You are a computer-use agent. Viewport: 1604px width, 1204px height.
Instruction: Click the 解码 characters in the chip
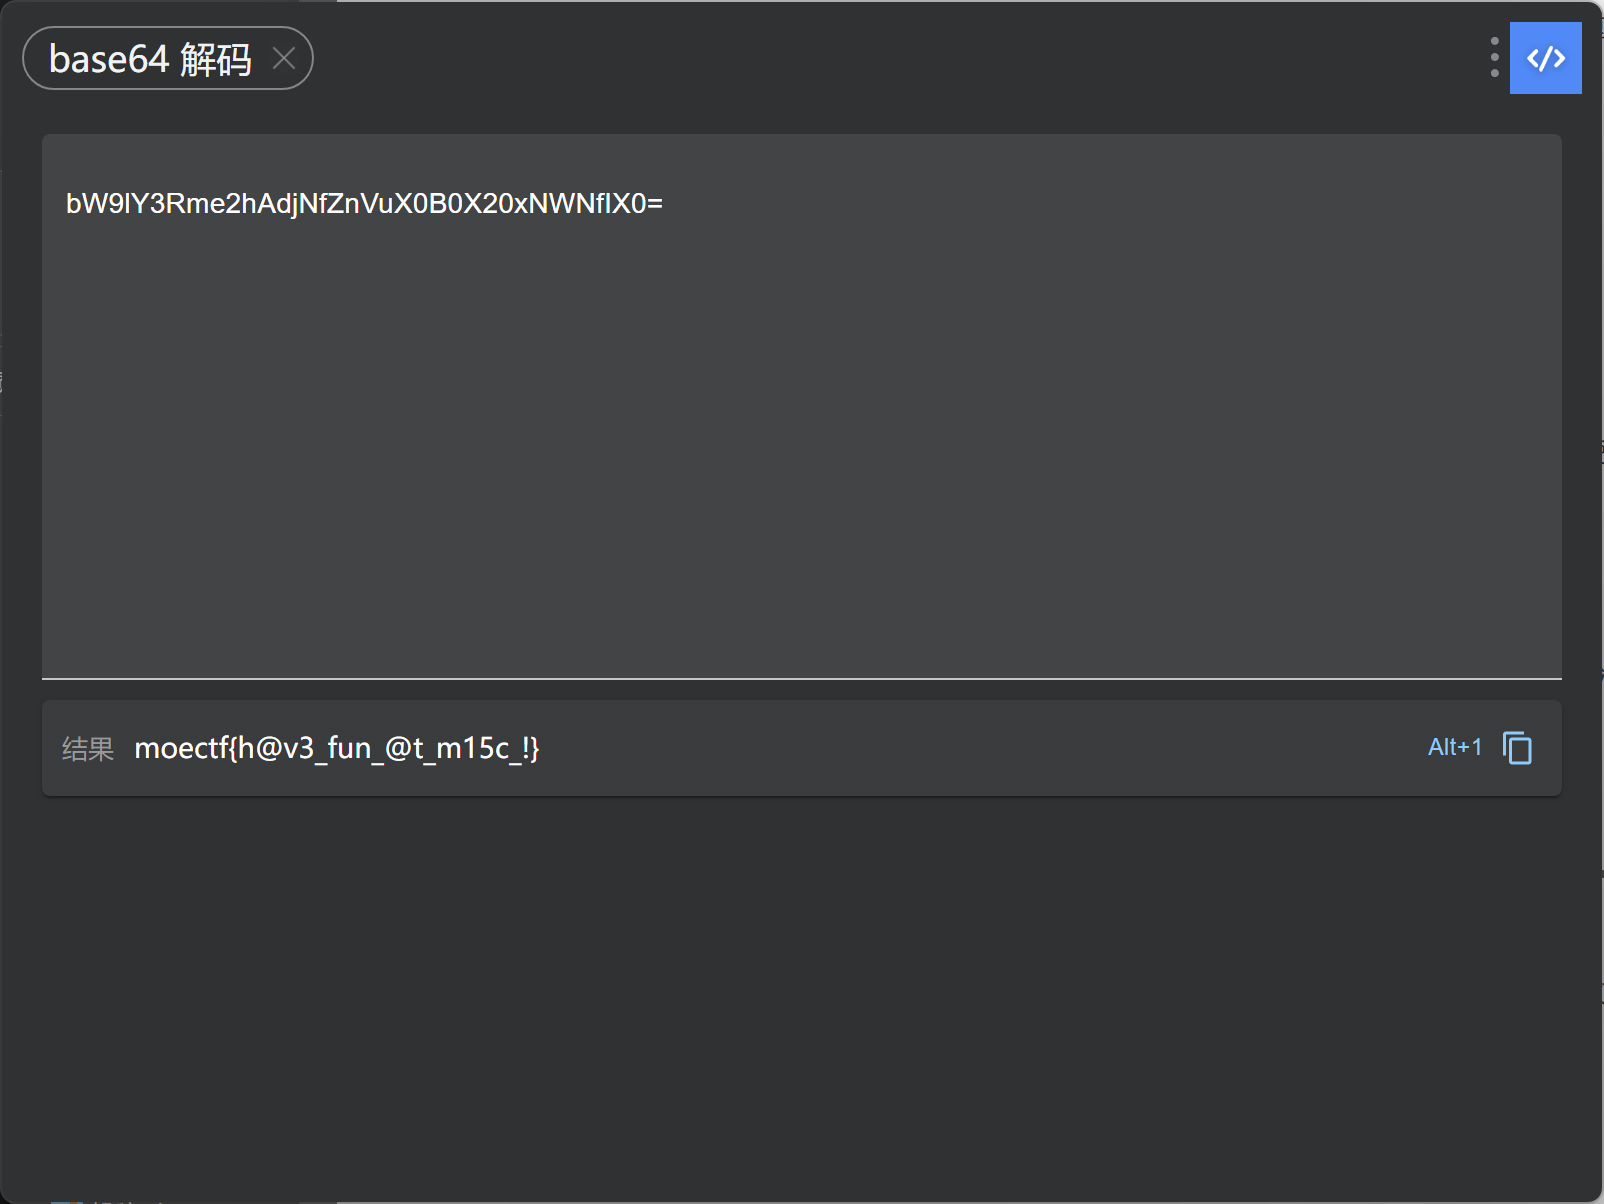tap(216, 60)
